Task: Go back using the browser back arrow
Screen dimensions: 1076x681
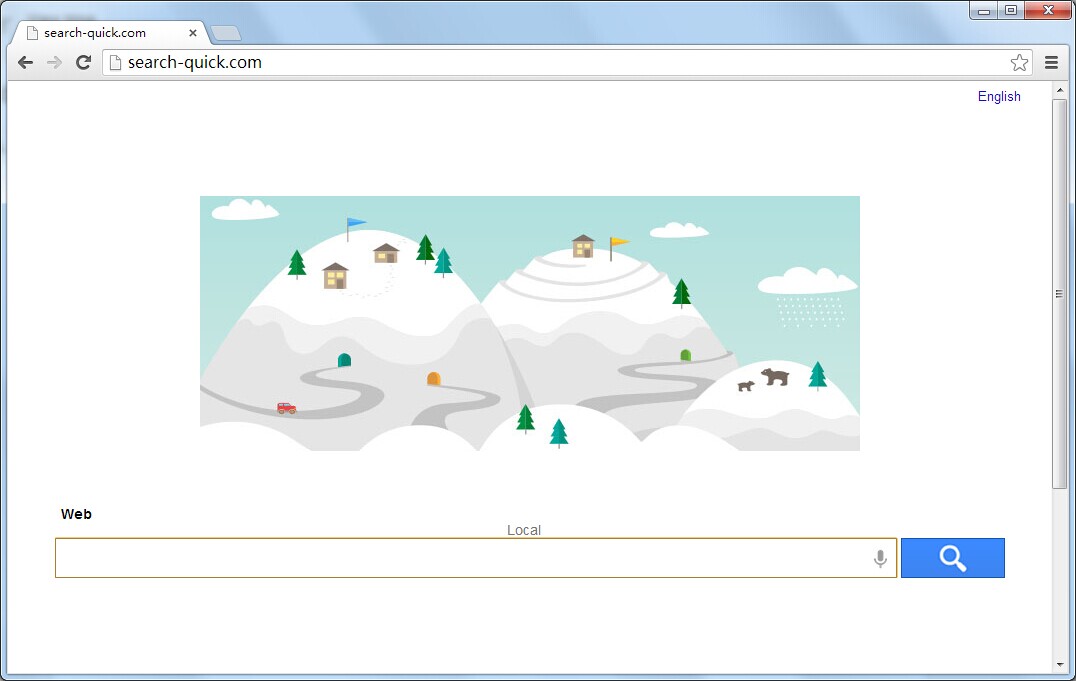Action: pyautogui.click(x=25, y=62)
